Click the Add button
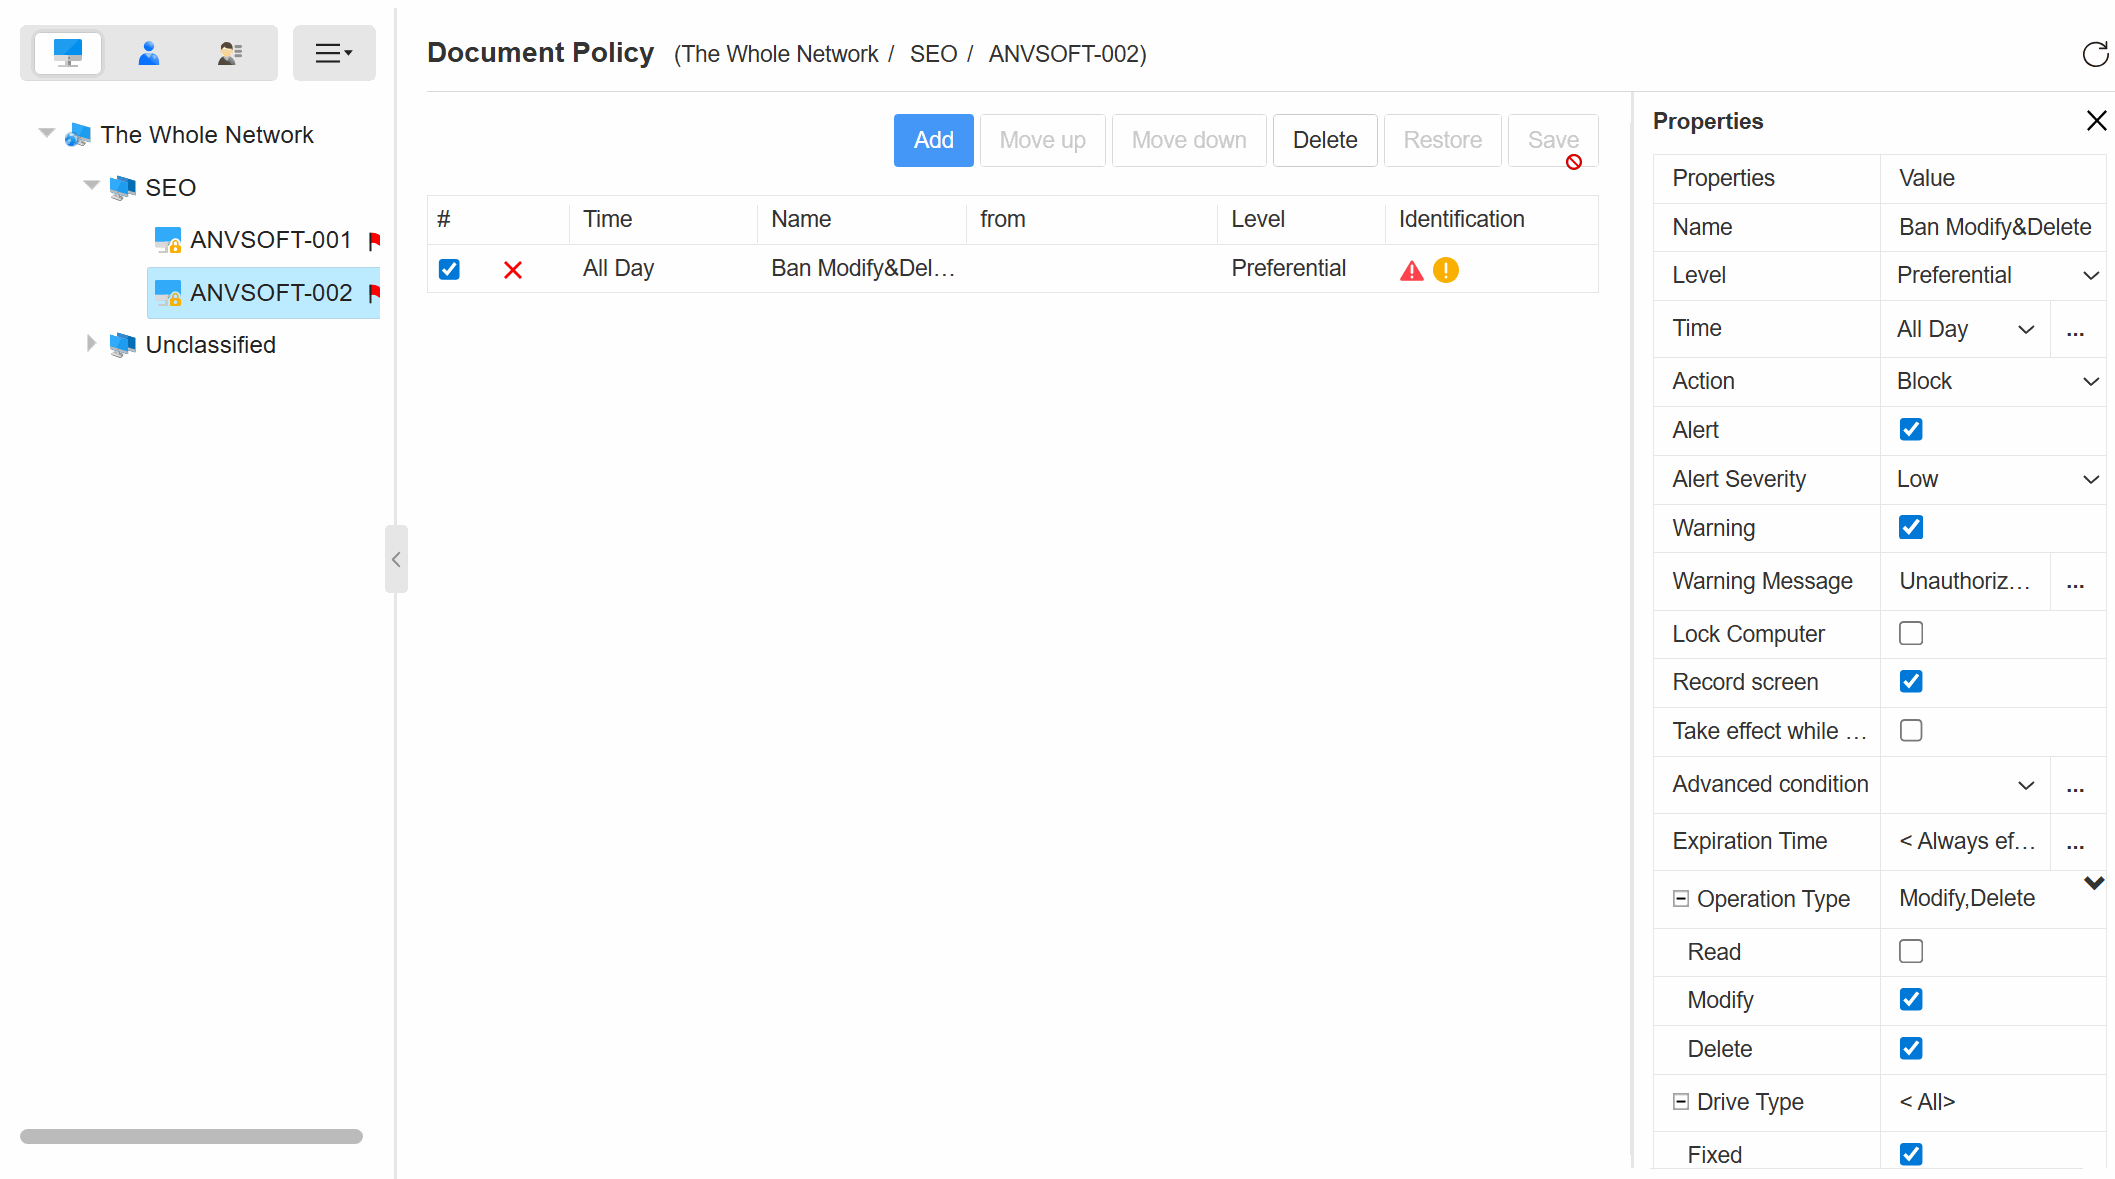This screenshot has width=2115, height=1179. [x=933, y=140]
